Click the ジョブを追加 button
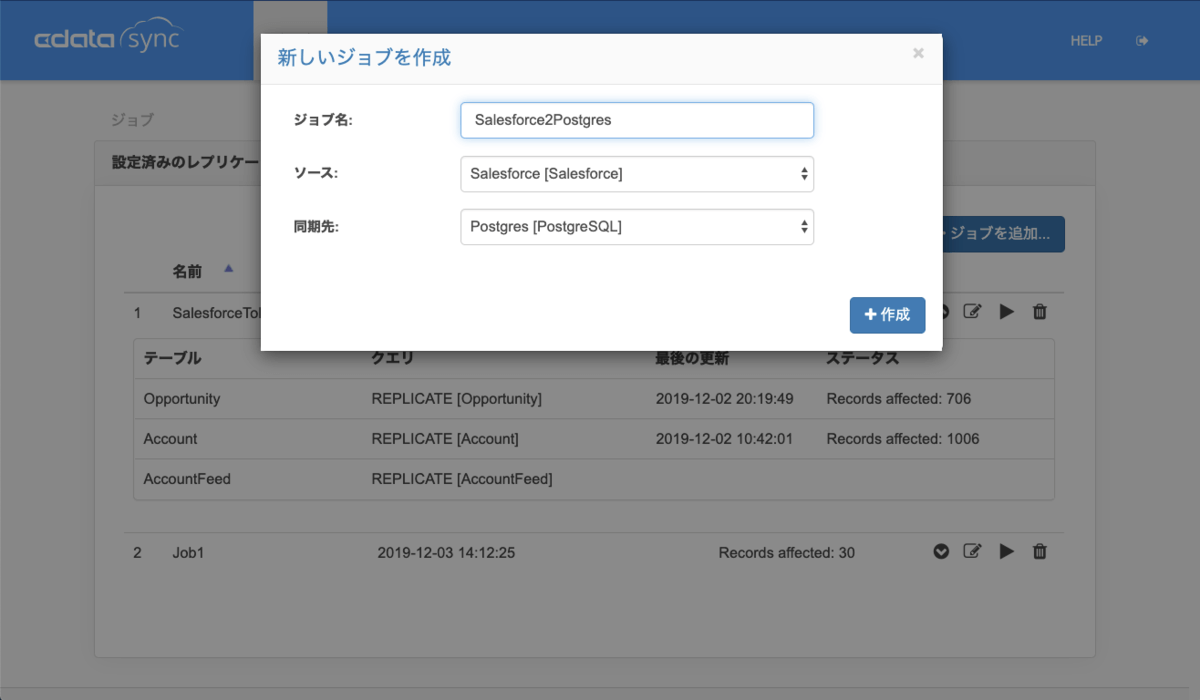This screenshot has height=700, width=1200. click(1003, 234)
